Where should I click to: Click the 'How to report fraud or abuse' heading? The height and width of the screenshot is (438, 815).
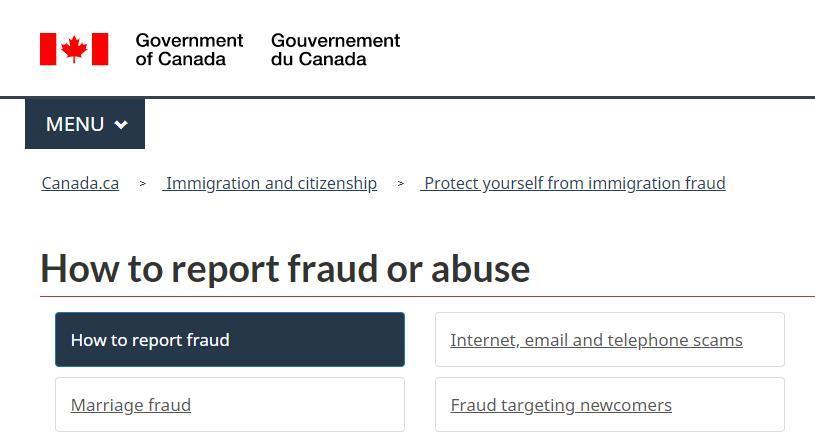coord(285,269)
